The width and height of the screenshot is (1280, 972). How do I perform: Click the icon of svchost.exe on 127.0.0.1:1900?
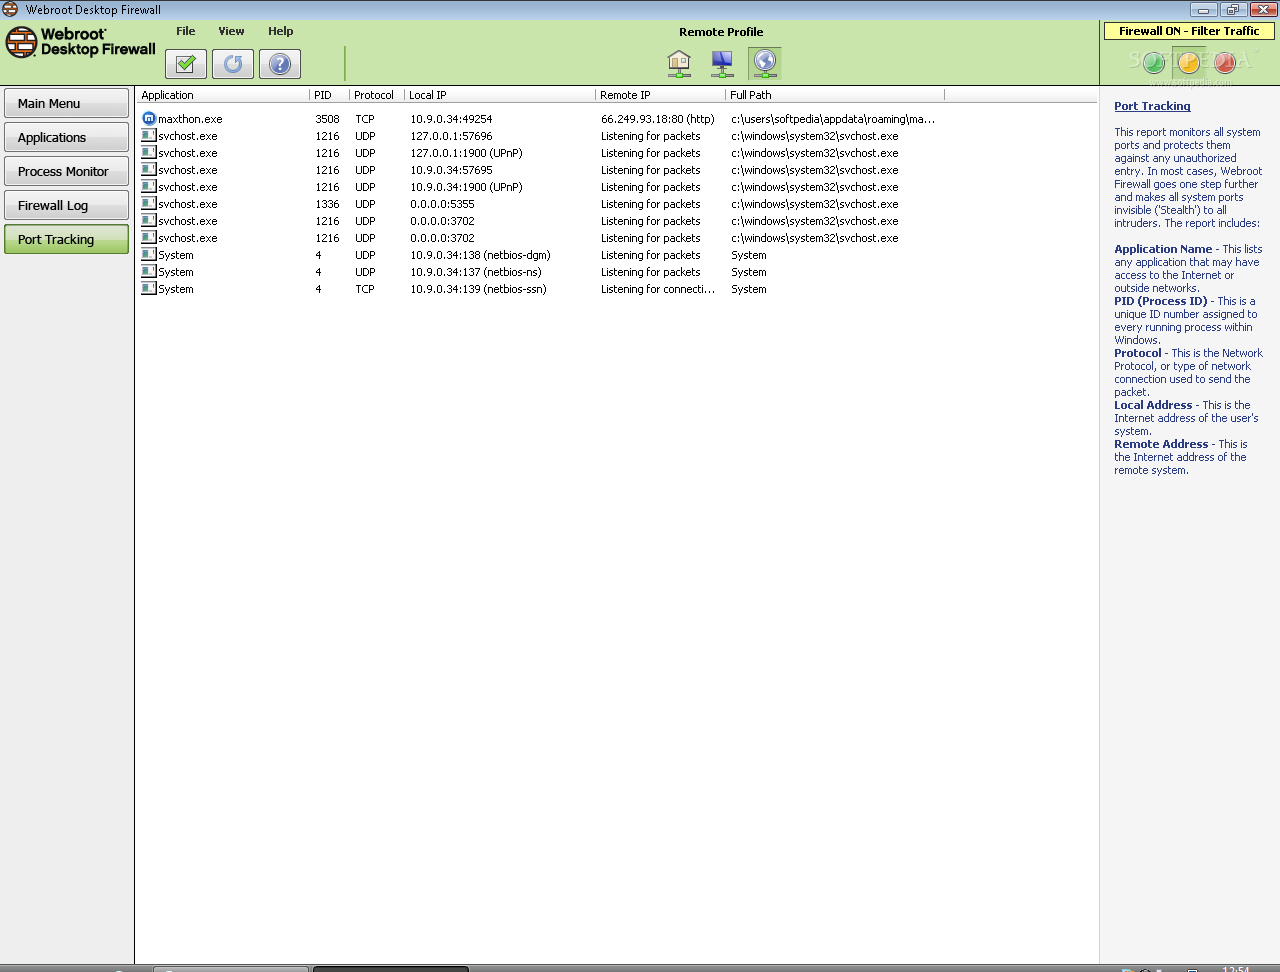[149, 152]
